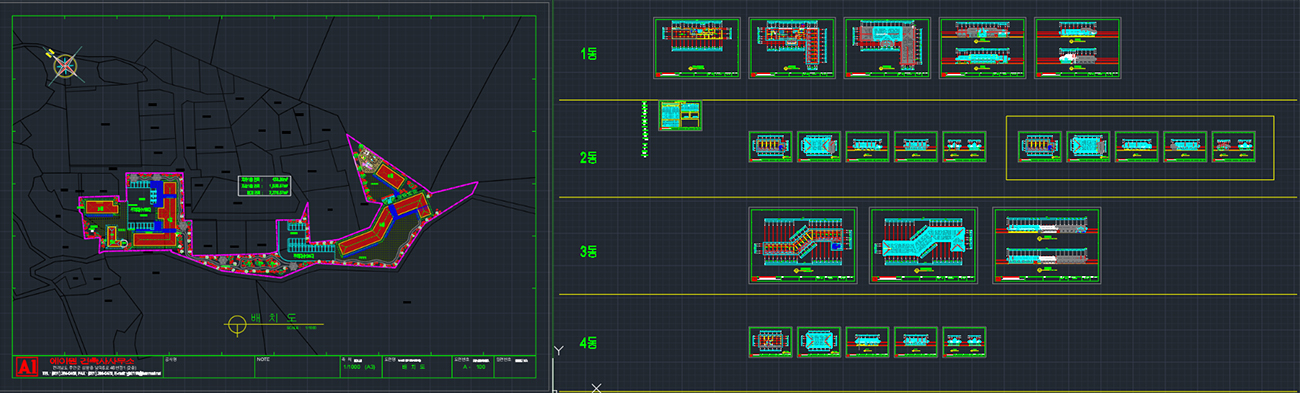Open the fifth 2동 sheet outside yellow frame

tap(964, 147)
